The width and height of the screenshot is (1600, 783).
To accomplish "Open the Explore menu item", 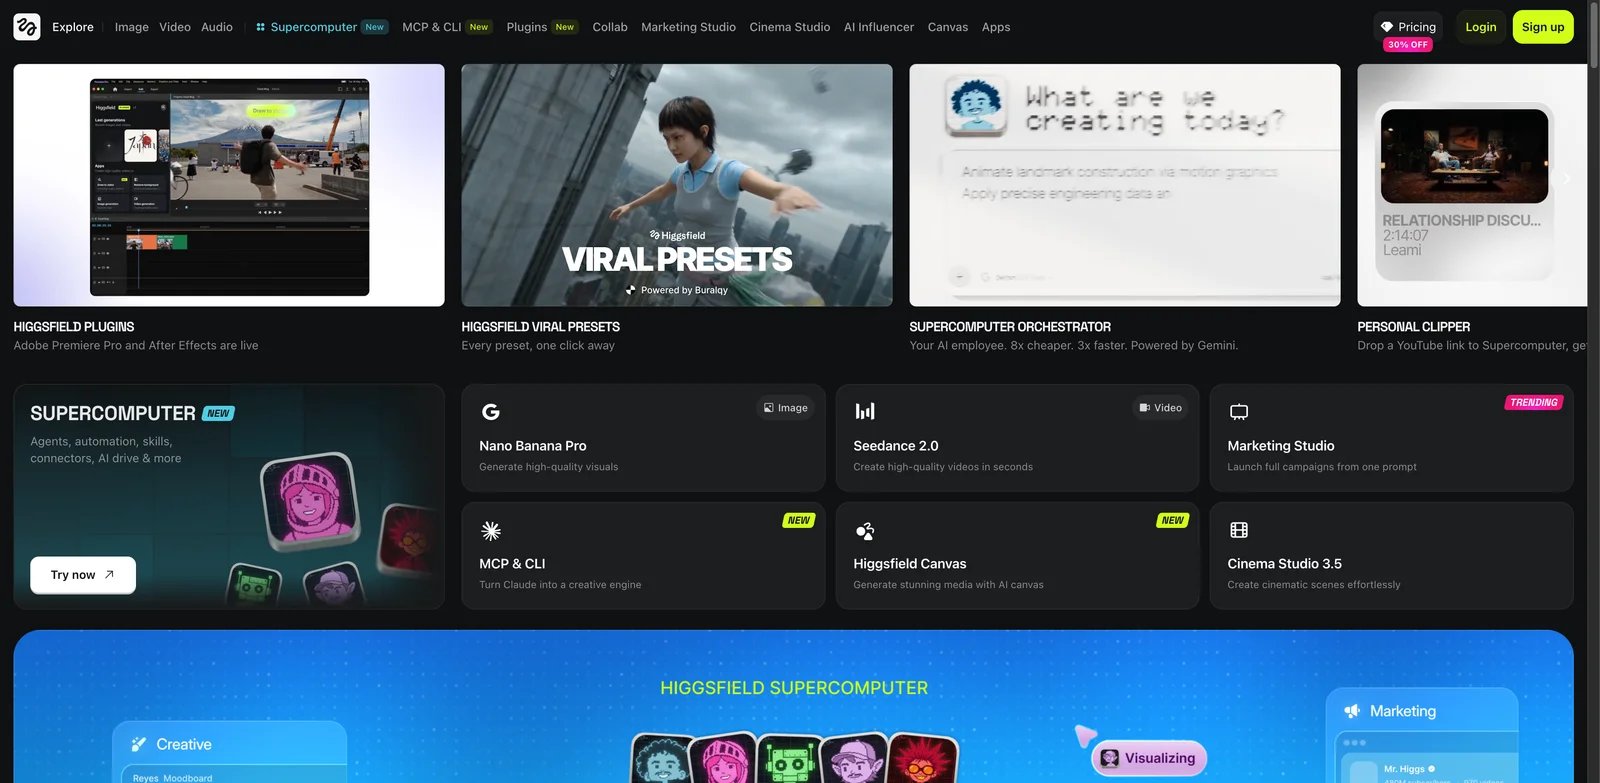I will [73, 27].
